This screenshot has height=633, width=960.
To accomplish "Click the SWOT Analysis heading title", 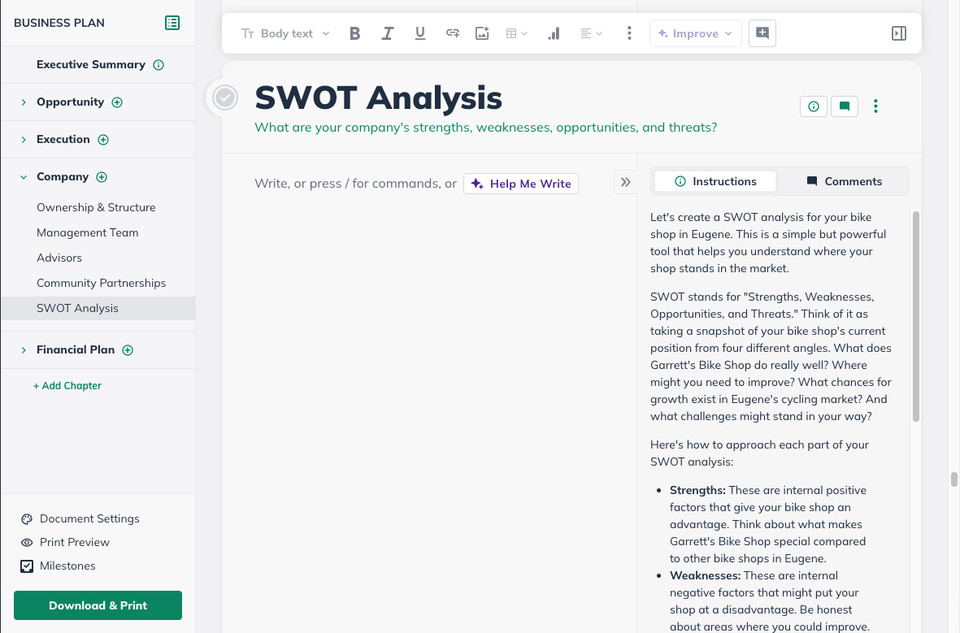I will coord(378,97).
